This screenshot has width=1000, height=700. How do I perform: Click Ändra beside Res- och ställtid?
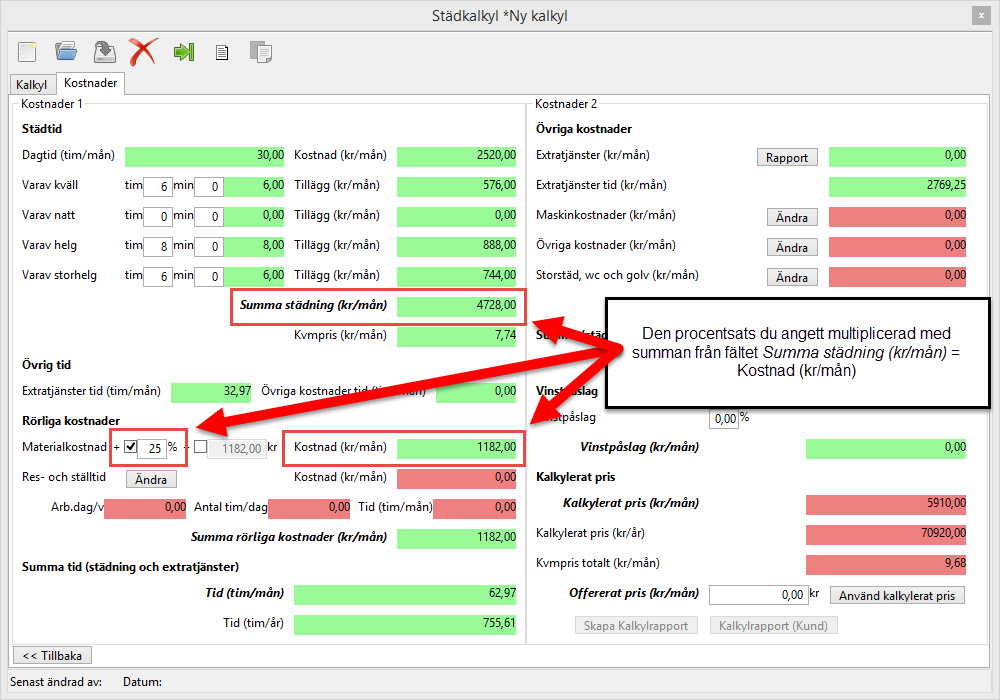coord(151,479)
